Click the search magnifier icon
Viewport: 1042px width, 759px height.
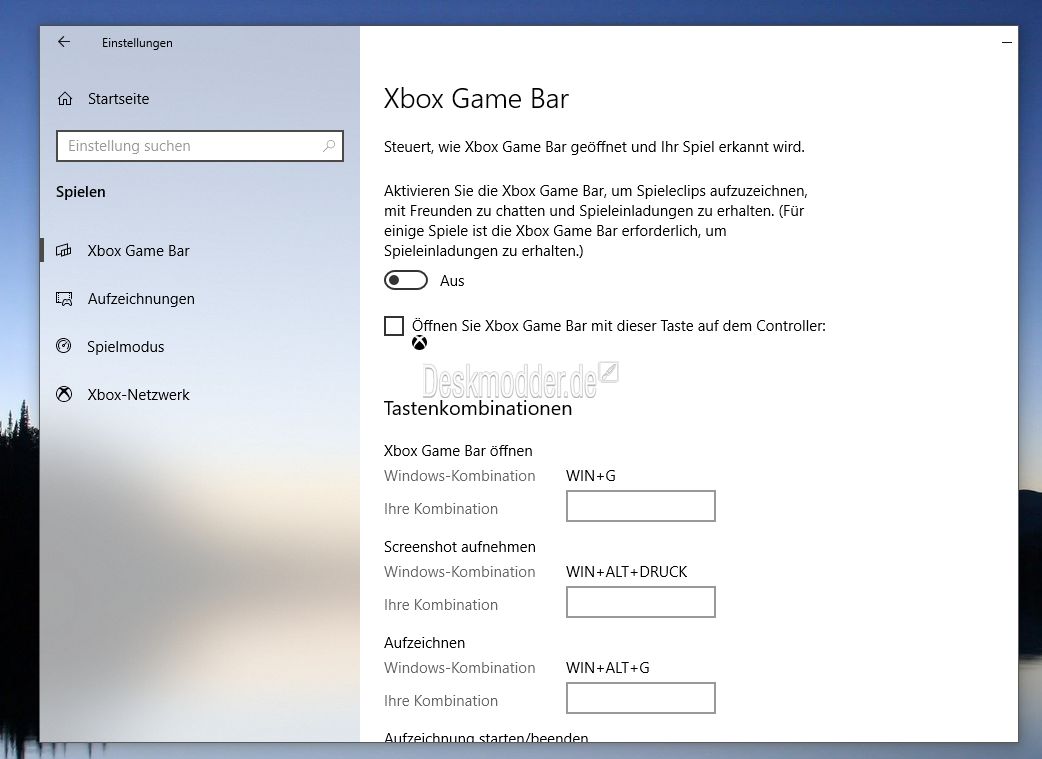point(328,146)
